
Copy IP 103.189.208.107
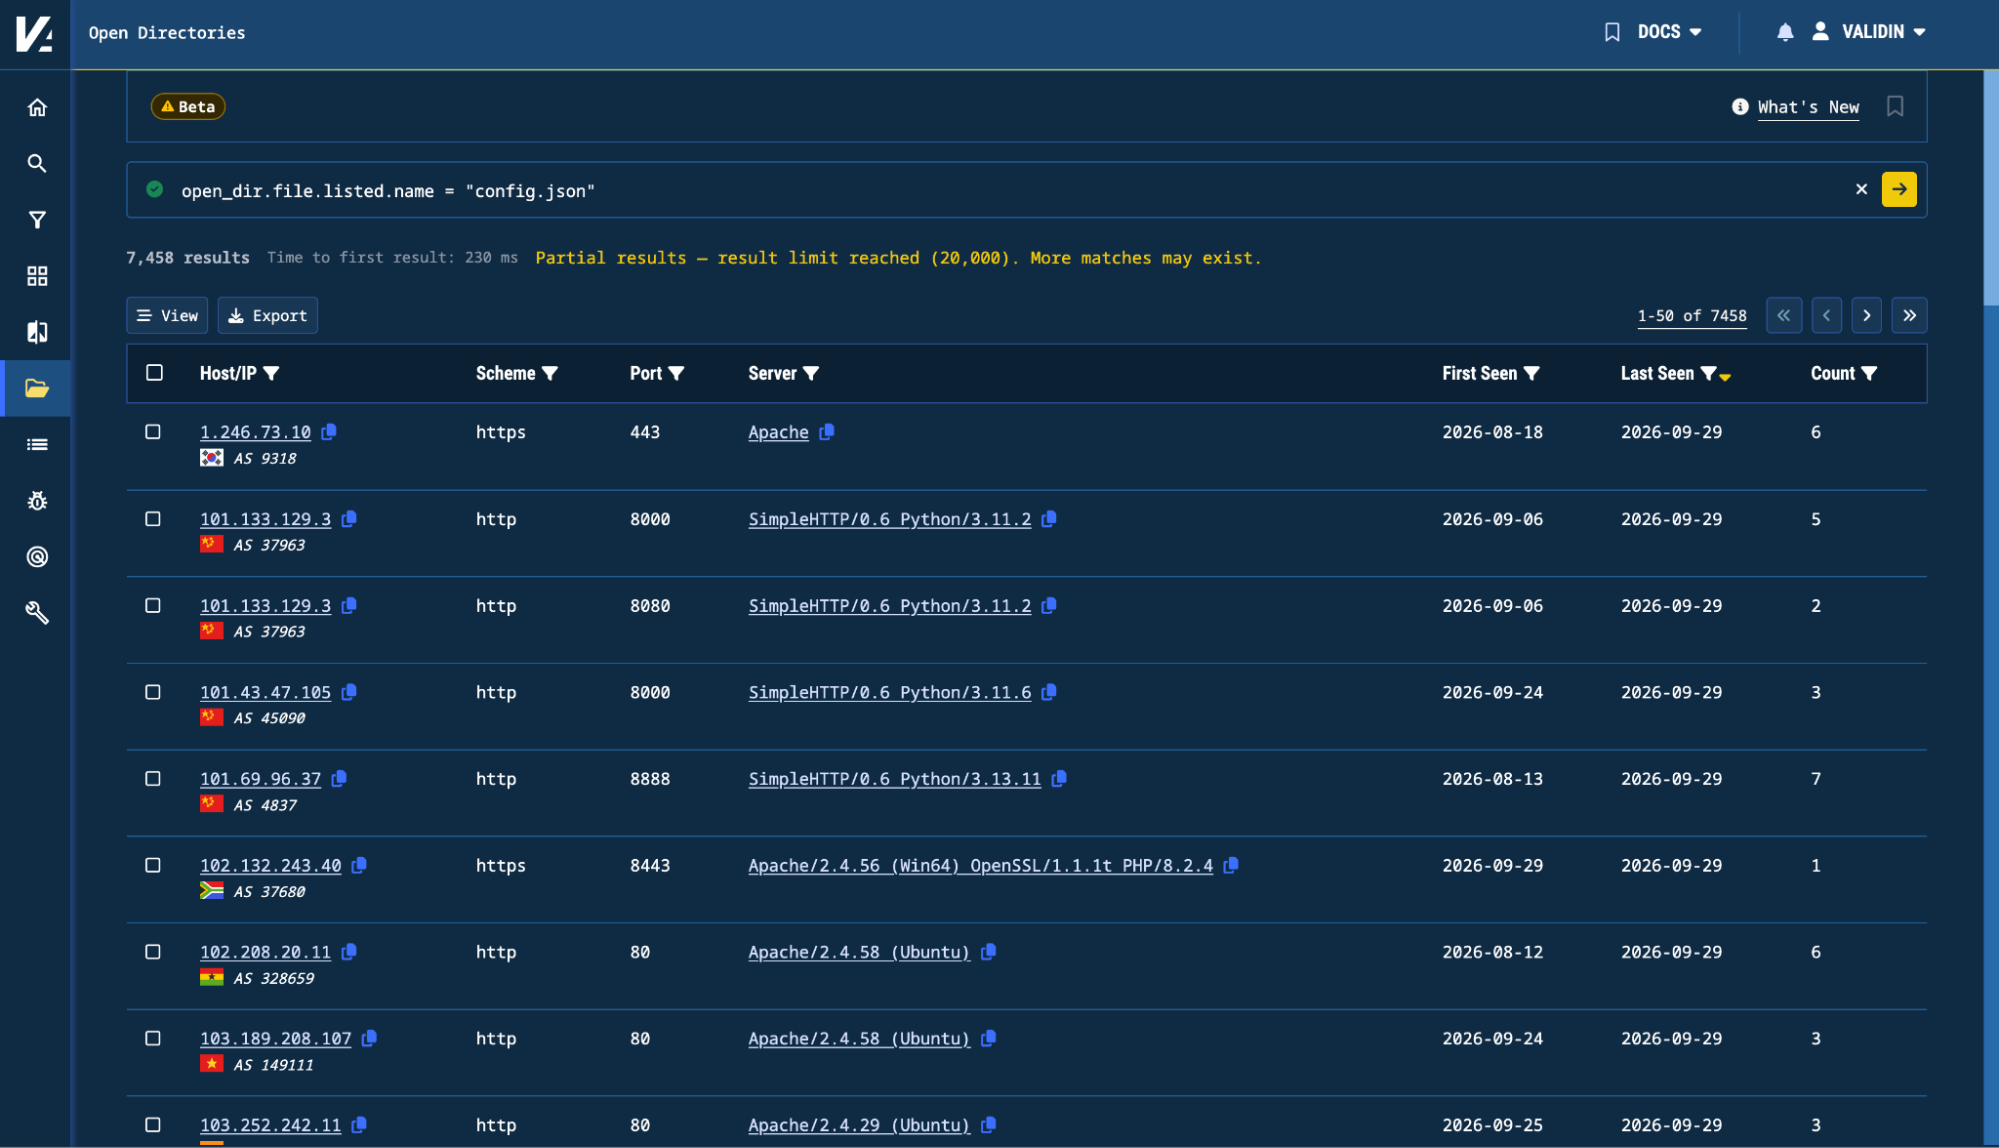tap(369, 1039)
